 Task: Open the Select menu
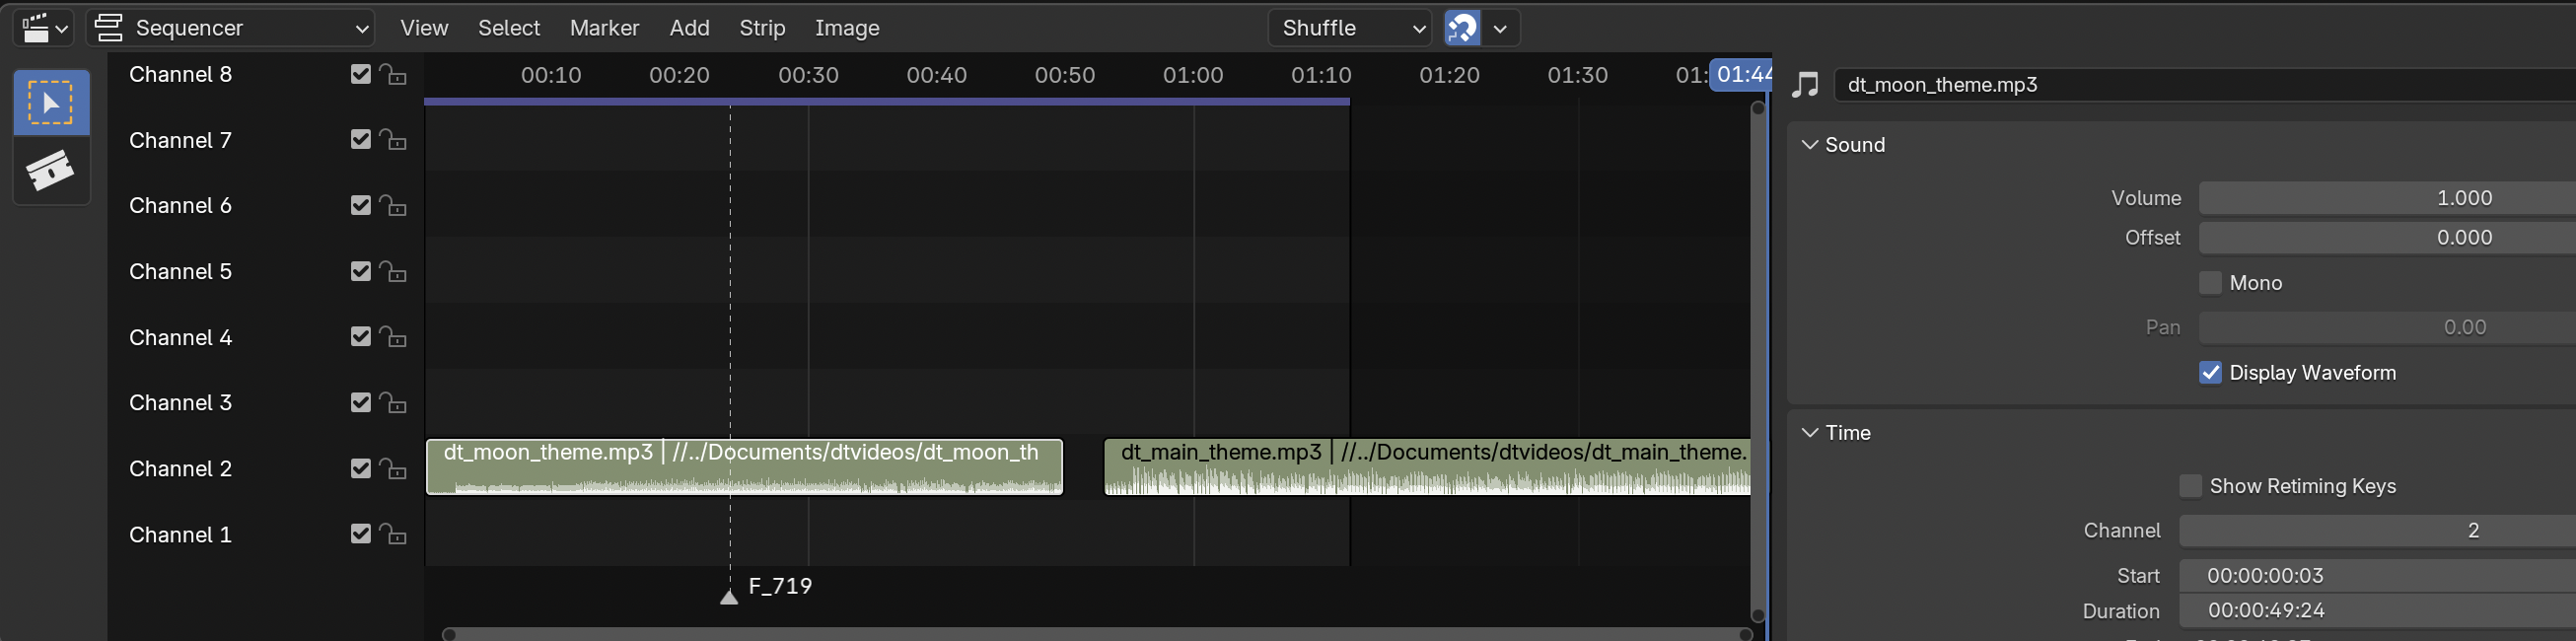pyautogui.click(x=509, y=28)
